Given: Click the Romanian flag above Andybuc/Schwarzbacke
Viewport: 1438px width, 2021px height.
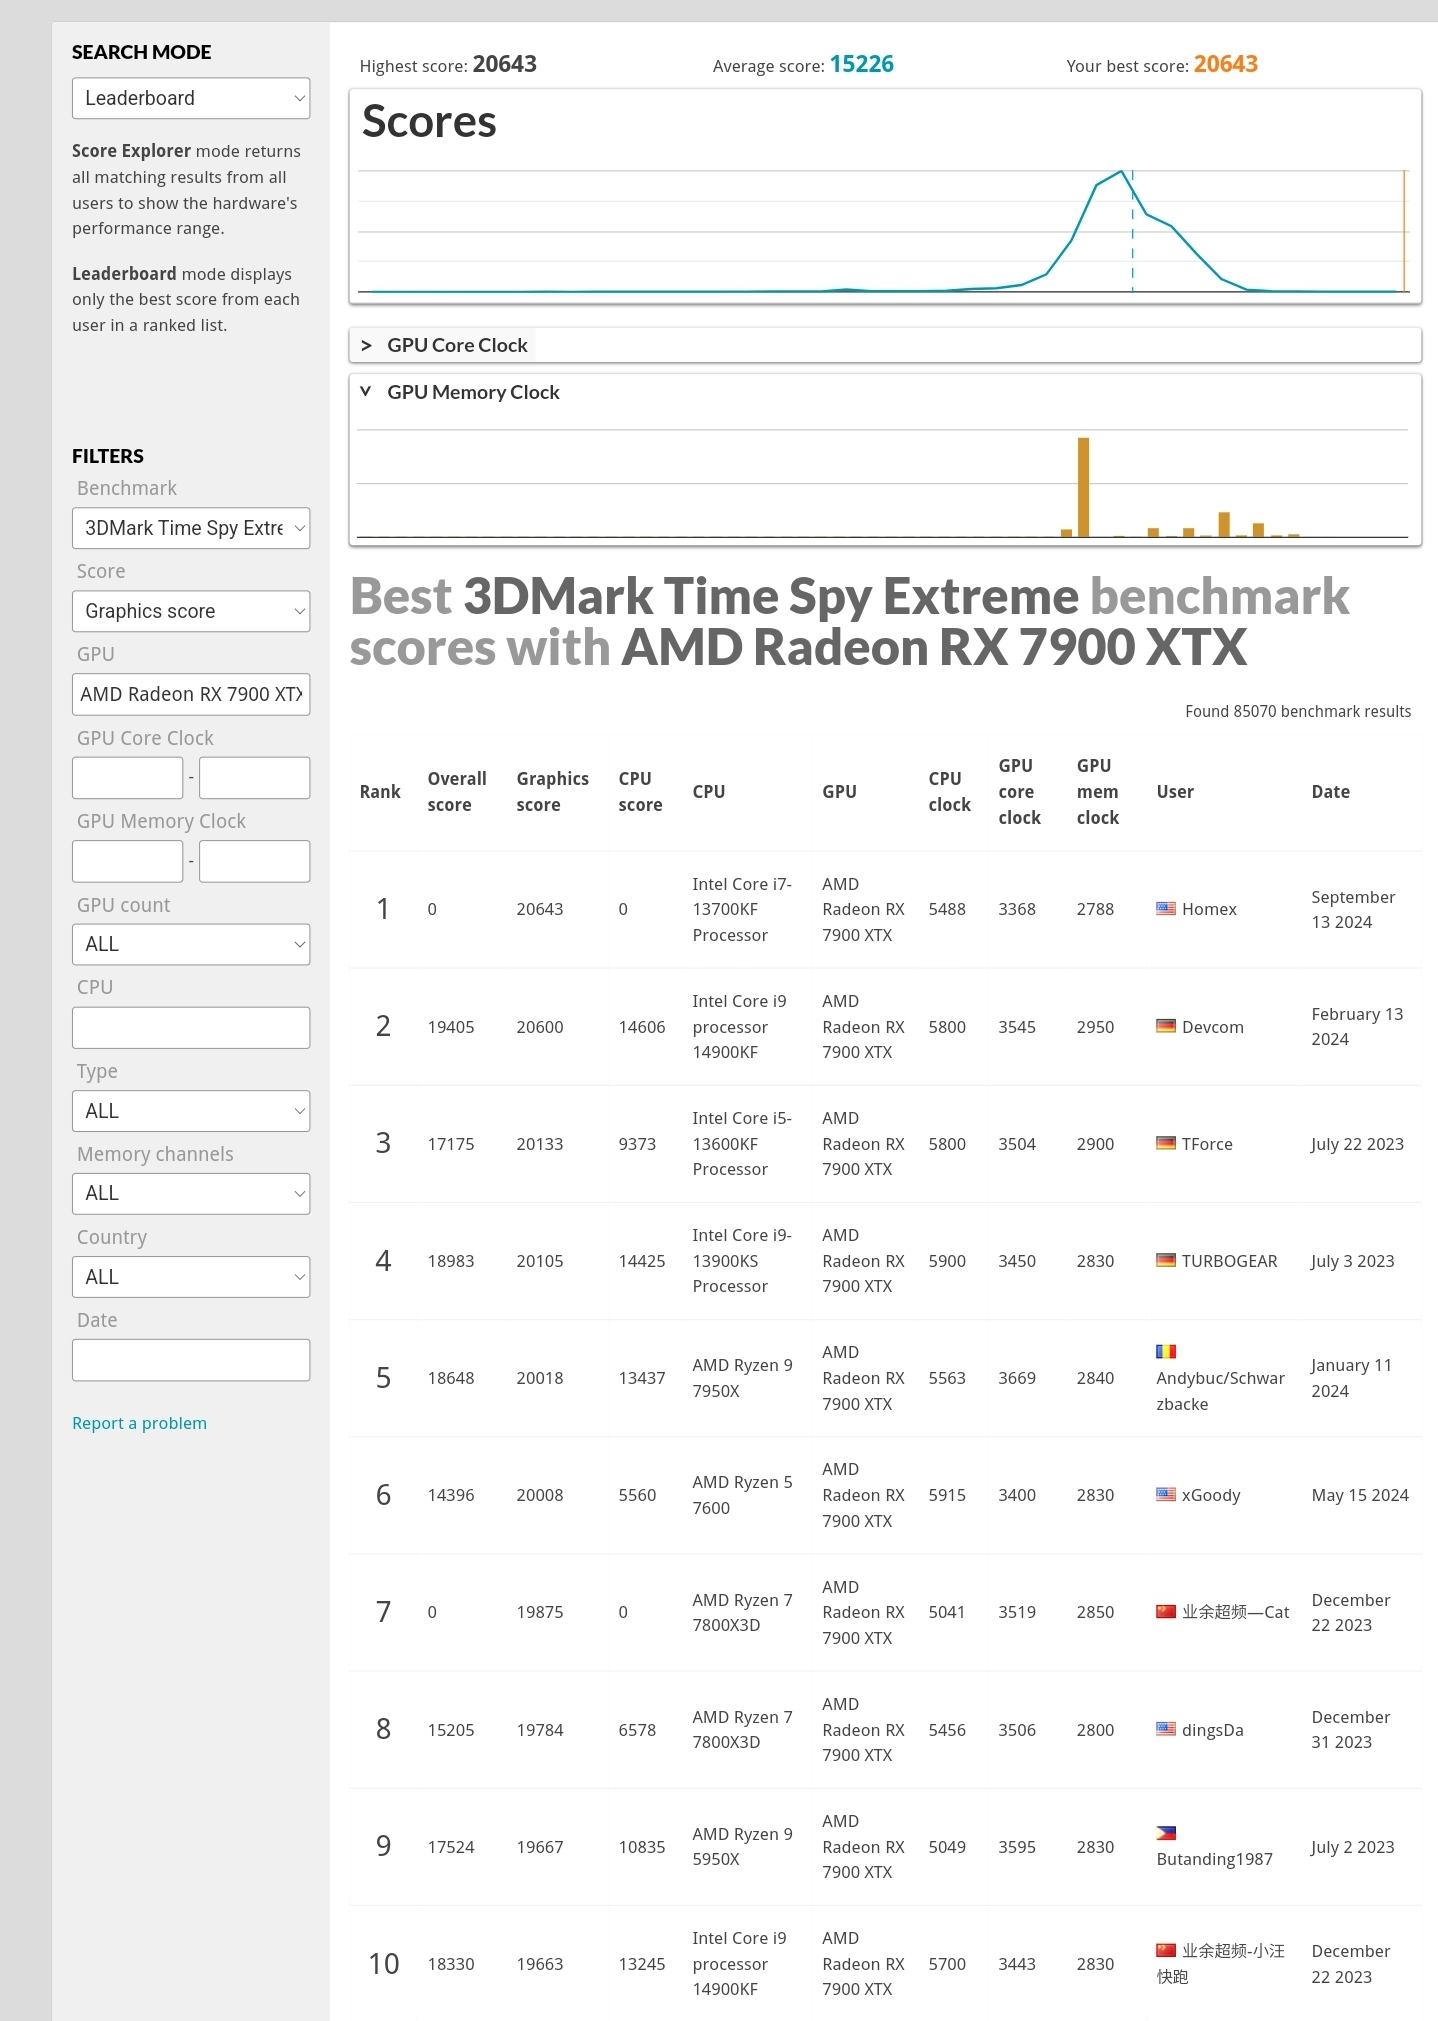Looking at the screenshot, I should 1166,1351.
